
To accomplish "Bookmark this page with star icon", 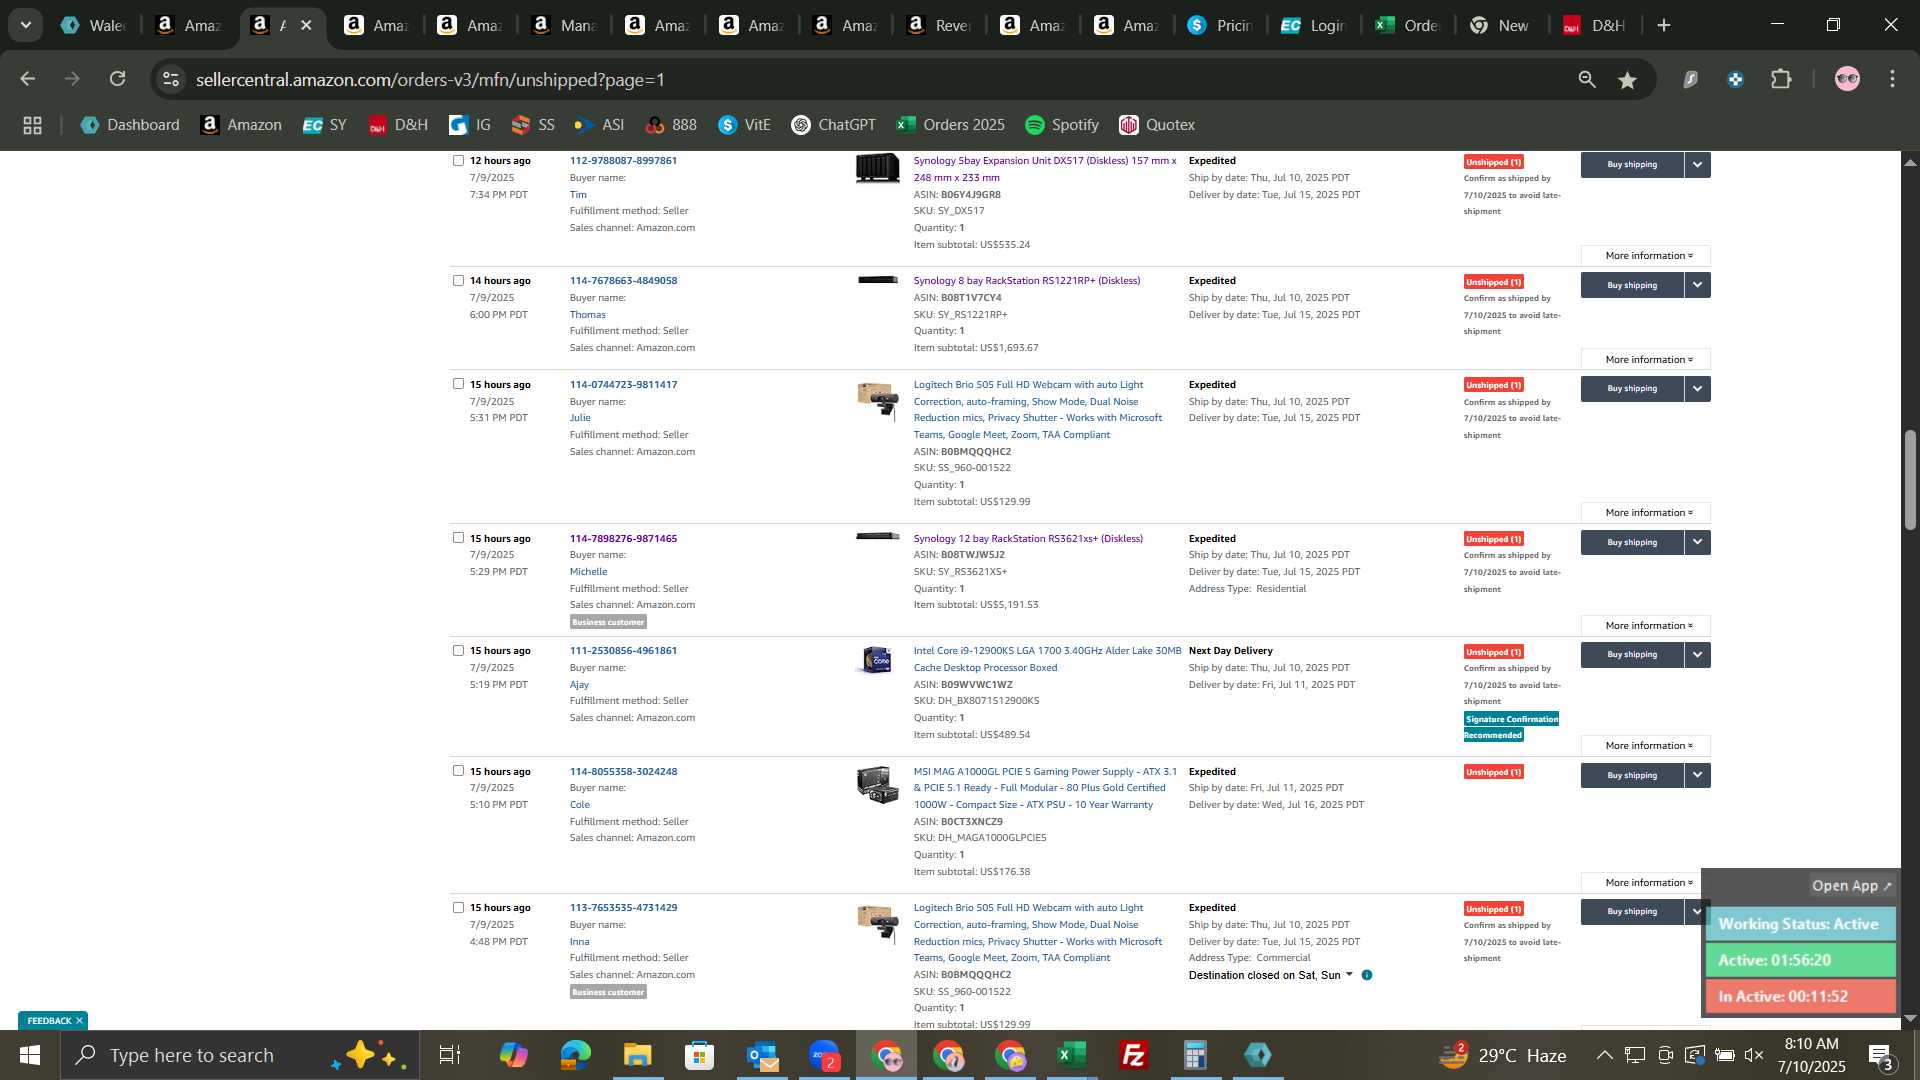I will click(1628, 80).
